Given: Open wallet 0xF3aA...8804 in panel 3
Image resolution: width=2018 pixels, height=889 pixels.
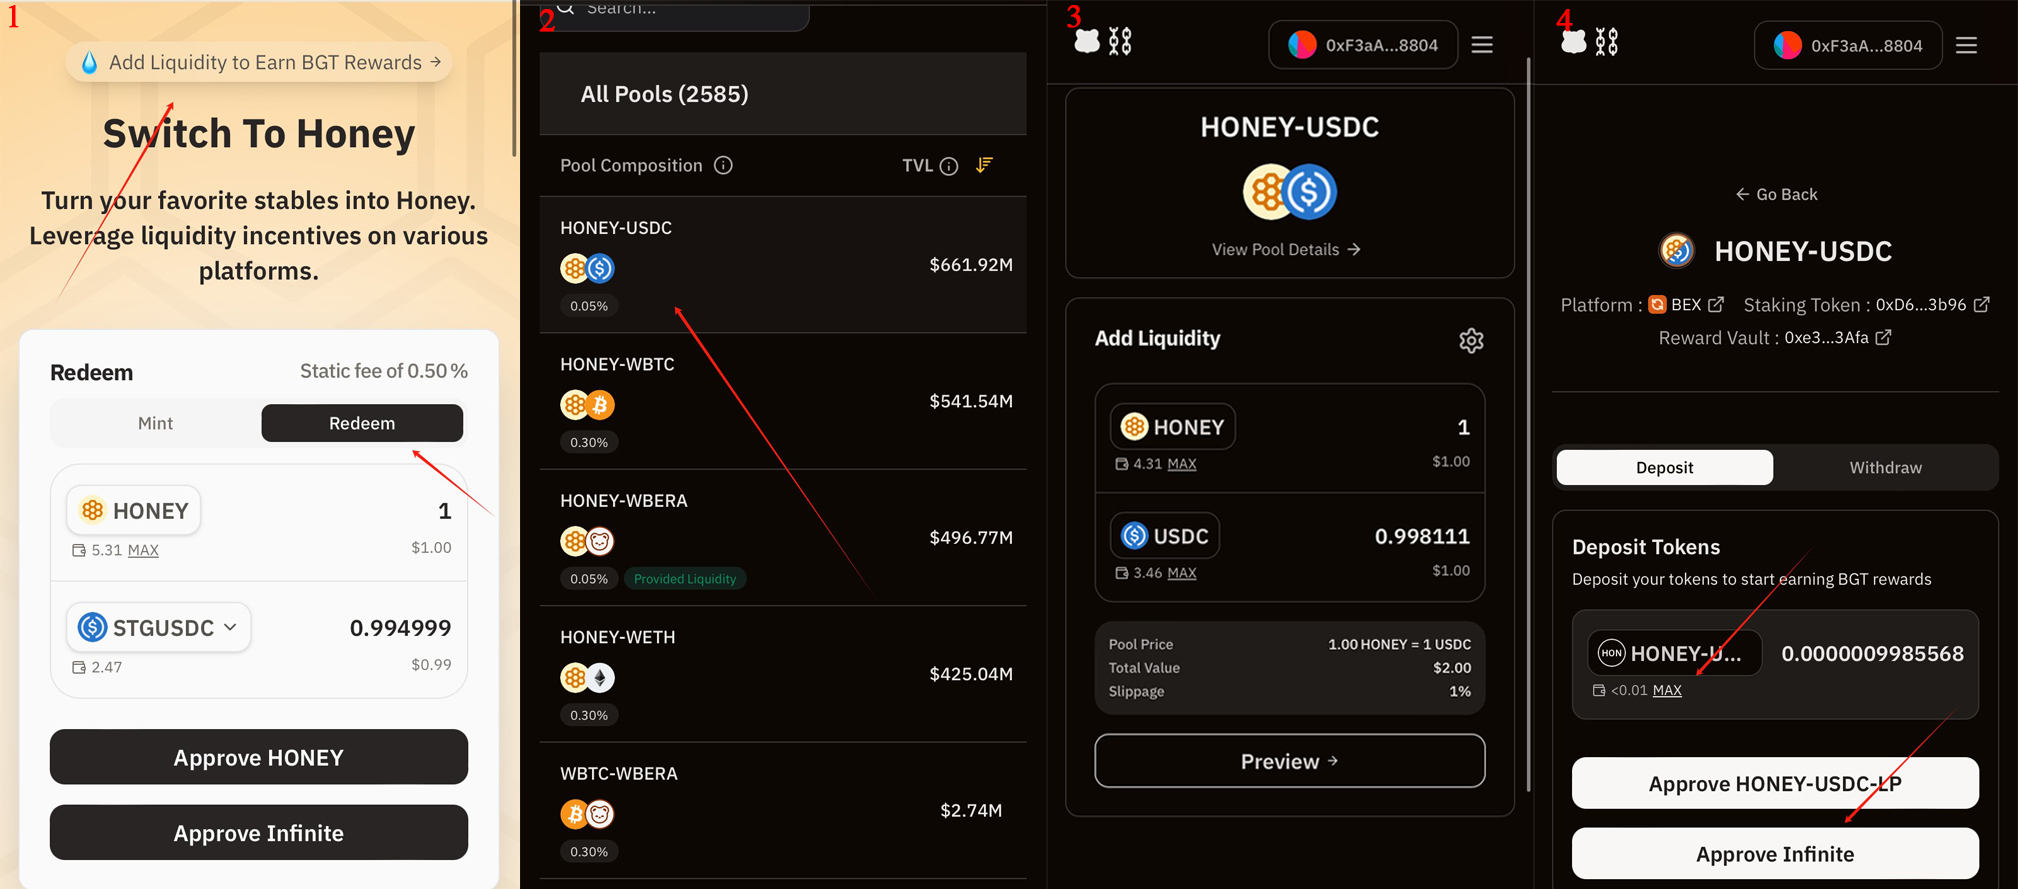Looking at the screenshot, I should (1363, 45).
